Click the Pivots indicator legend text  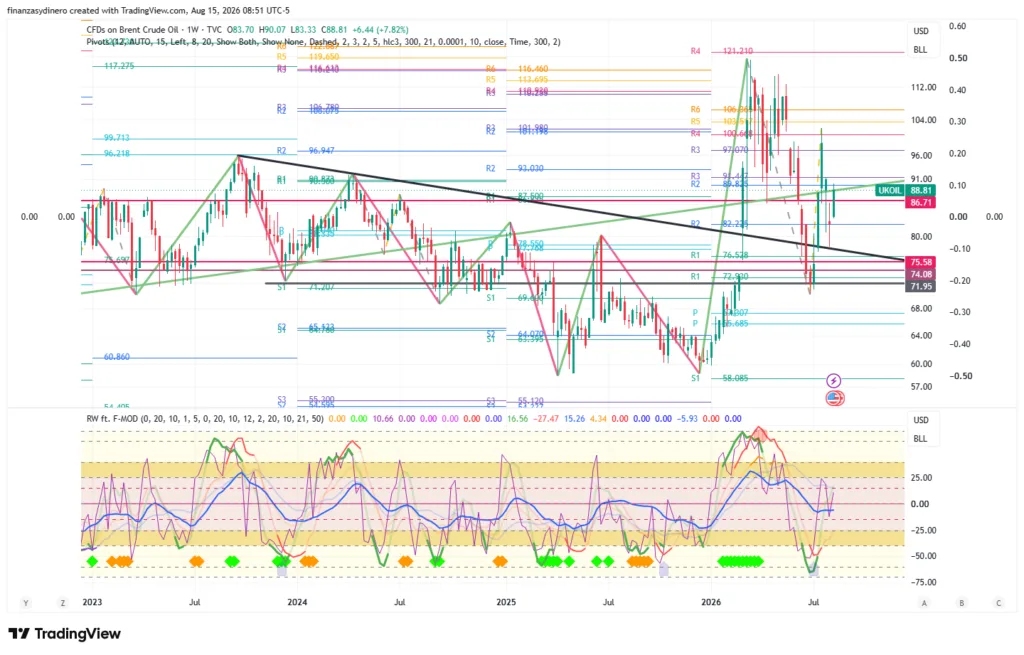323,42
